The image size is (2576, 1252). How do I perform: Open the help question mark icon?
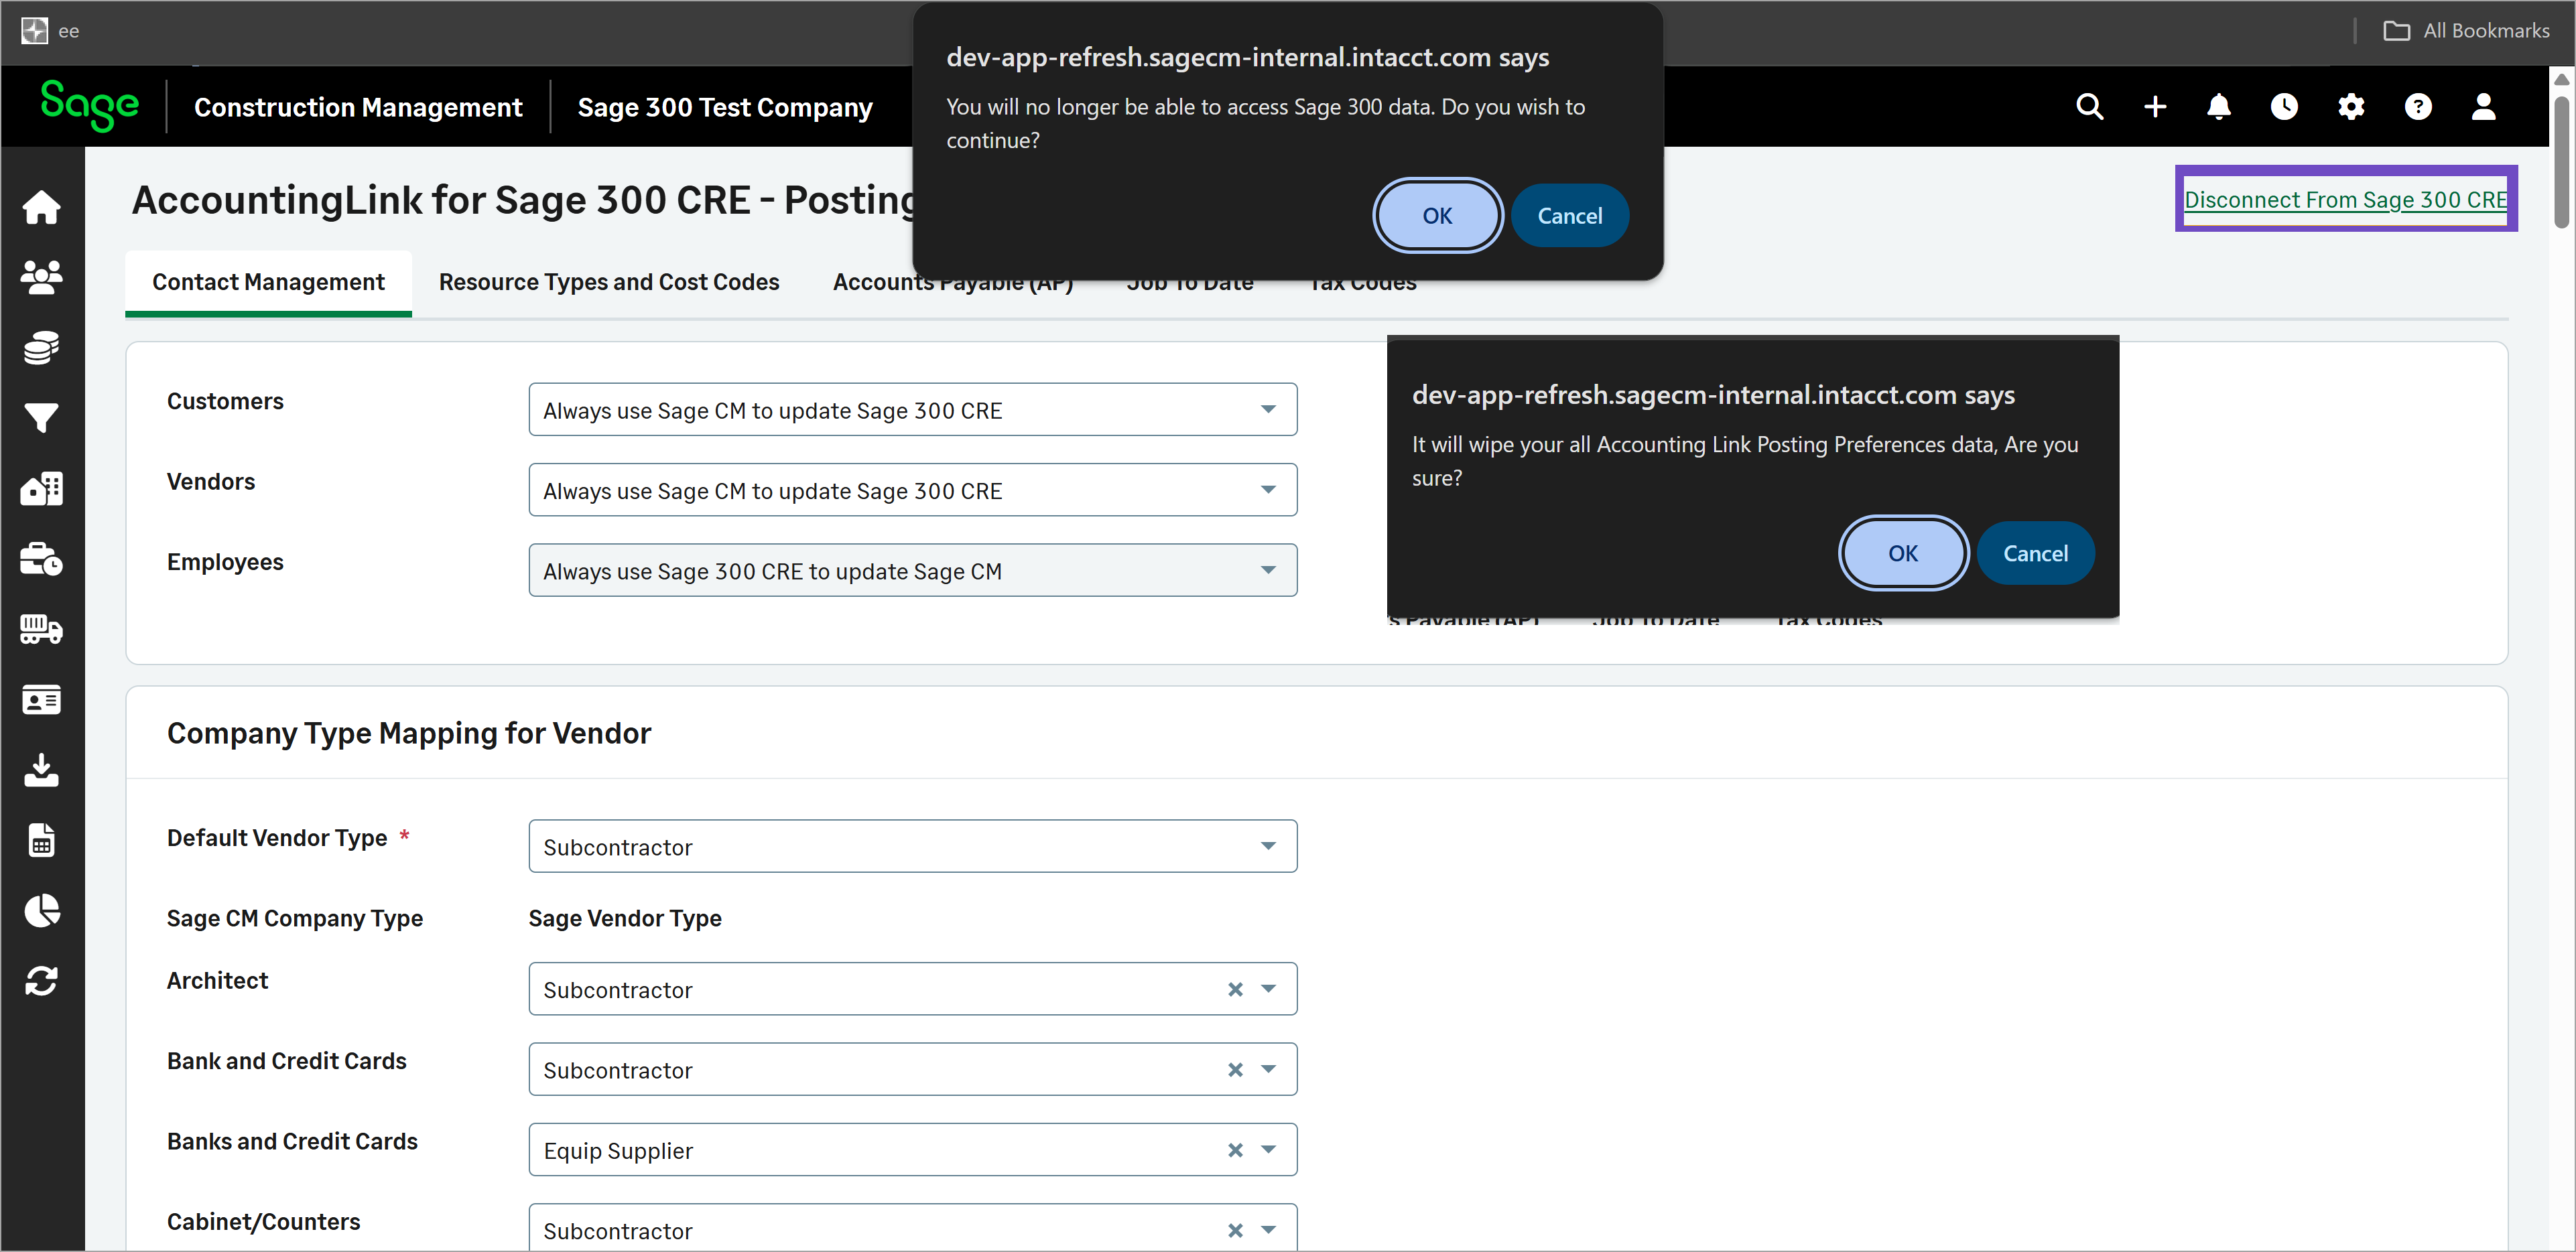pyautogui.click(x=2418, y=106)
